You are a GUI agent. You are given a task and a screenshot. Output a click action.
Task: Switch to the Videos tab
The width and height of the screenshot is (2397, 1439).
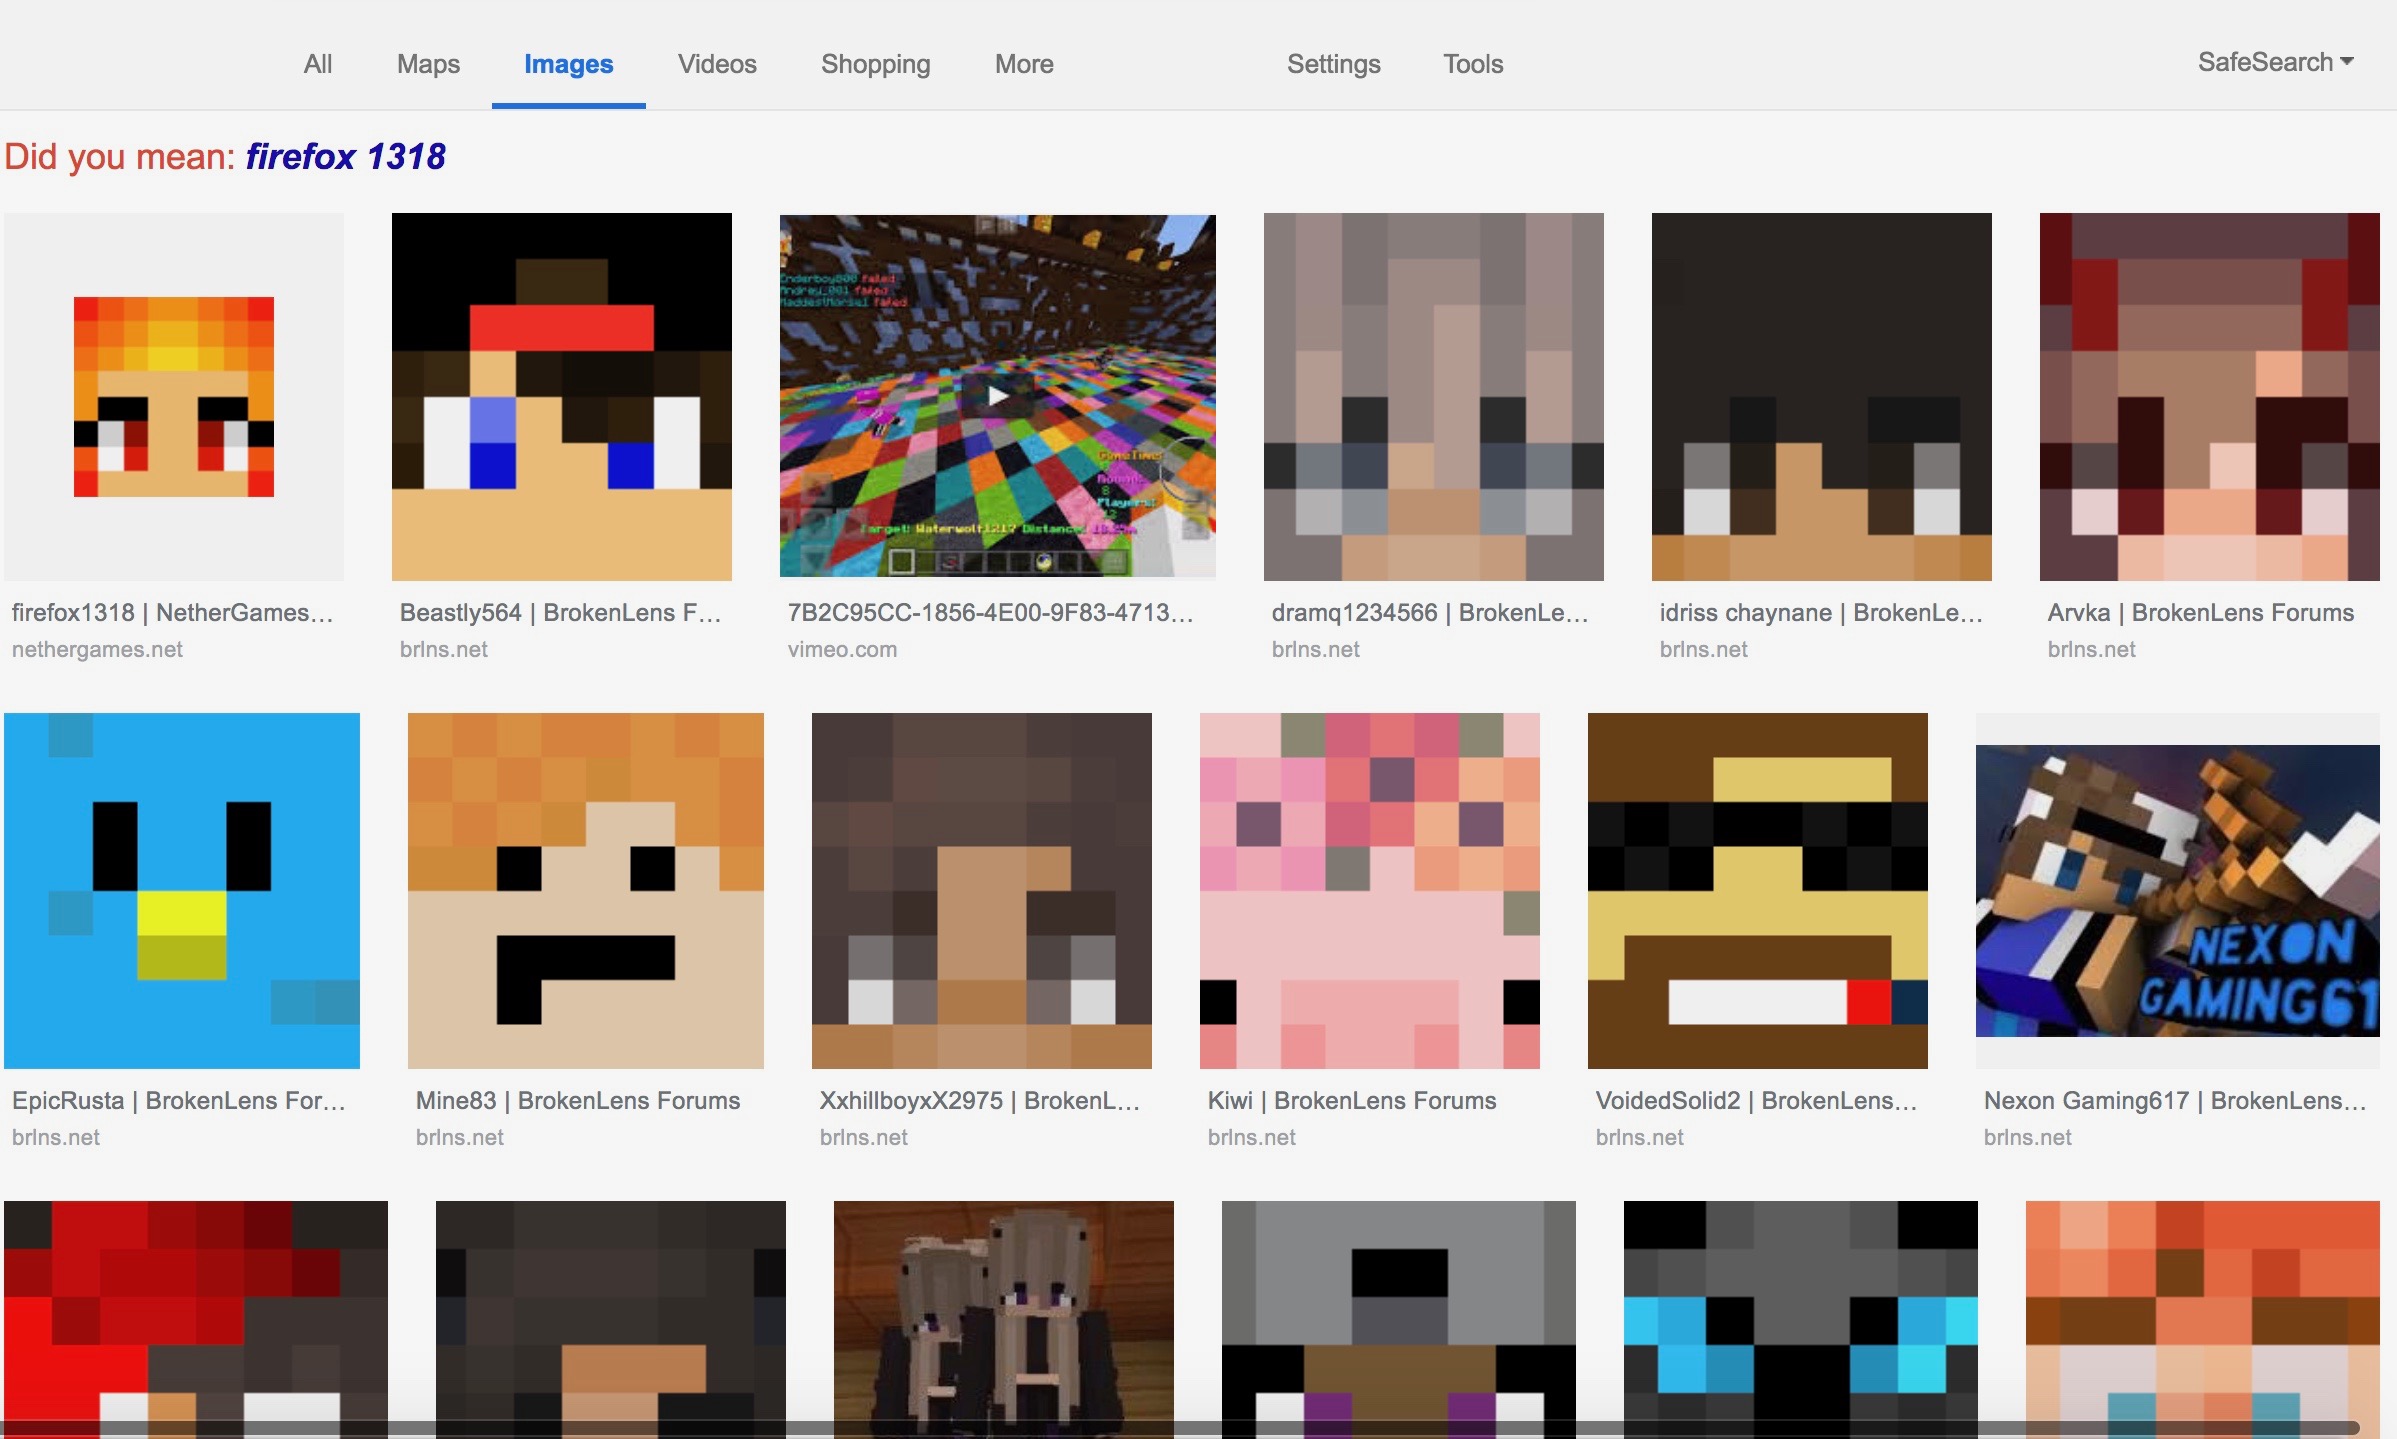tap(717, 64)
